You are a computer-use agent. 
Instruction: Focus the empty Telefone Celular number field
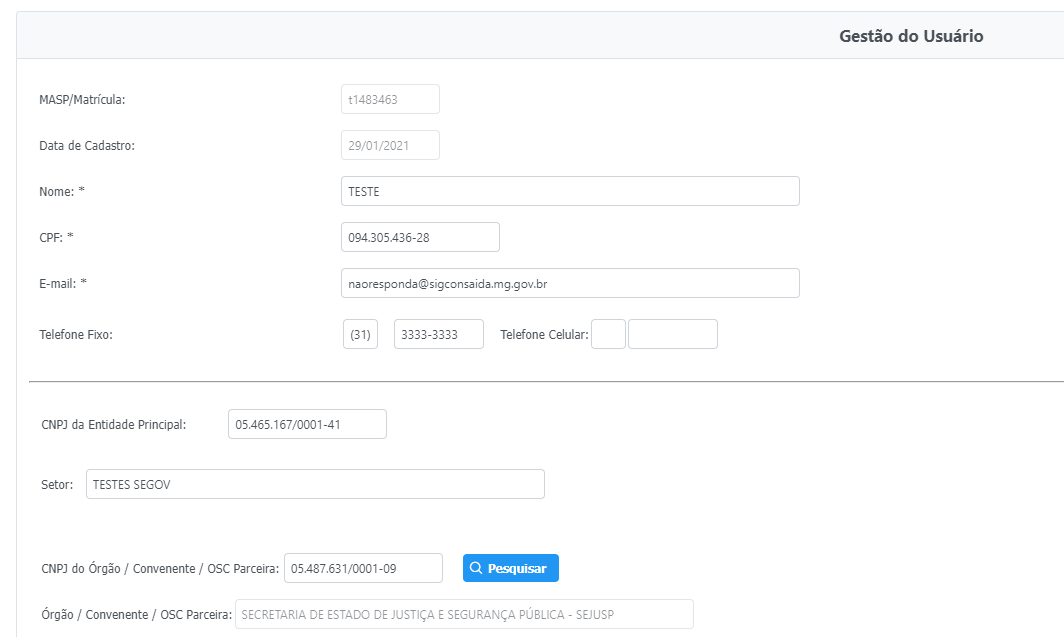click(x=672, y=334)
